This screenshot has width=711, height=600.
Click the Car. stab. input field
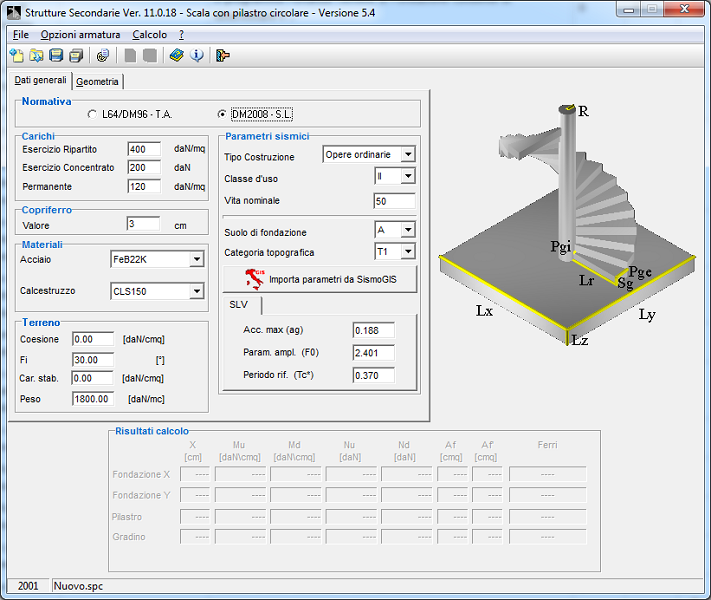click(x=93, y=378)
